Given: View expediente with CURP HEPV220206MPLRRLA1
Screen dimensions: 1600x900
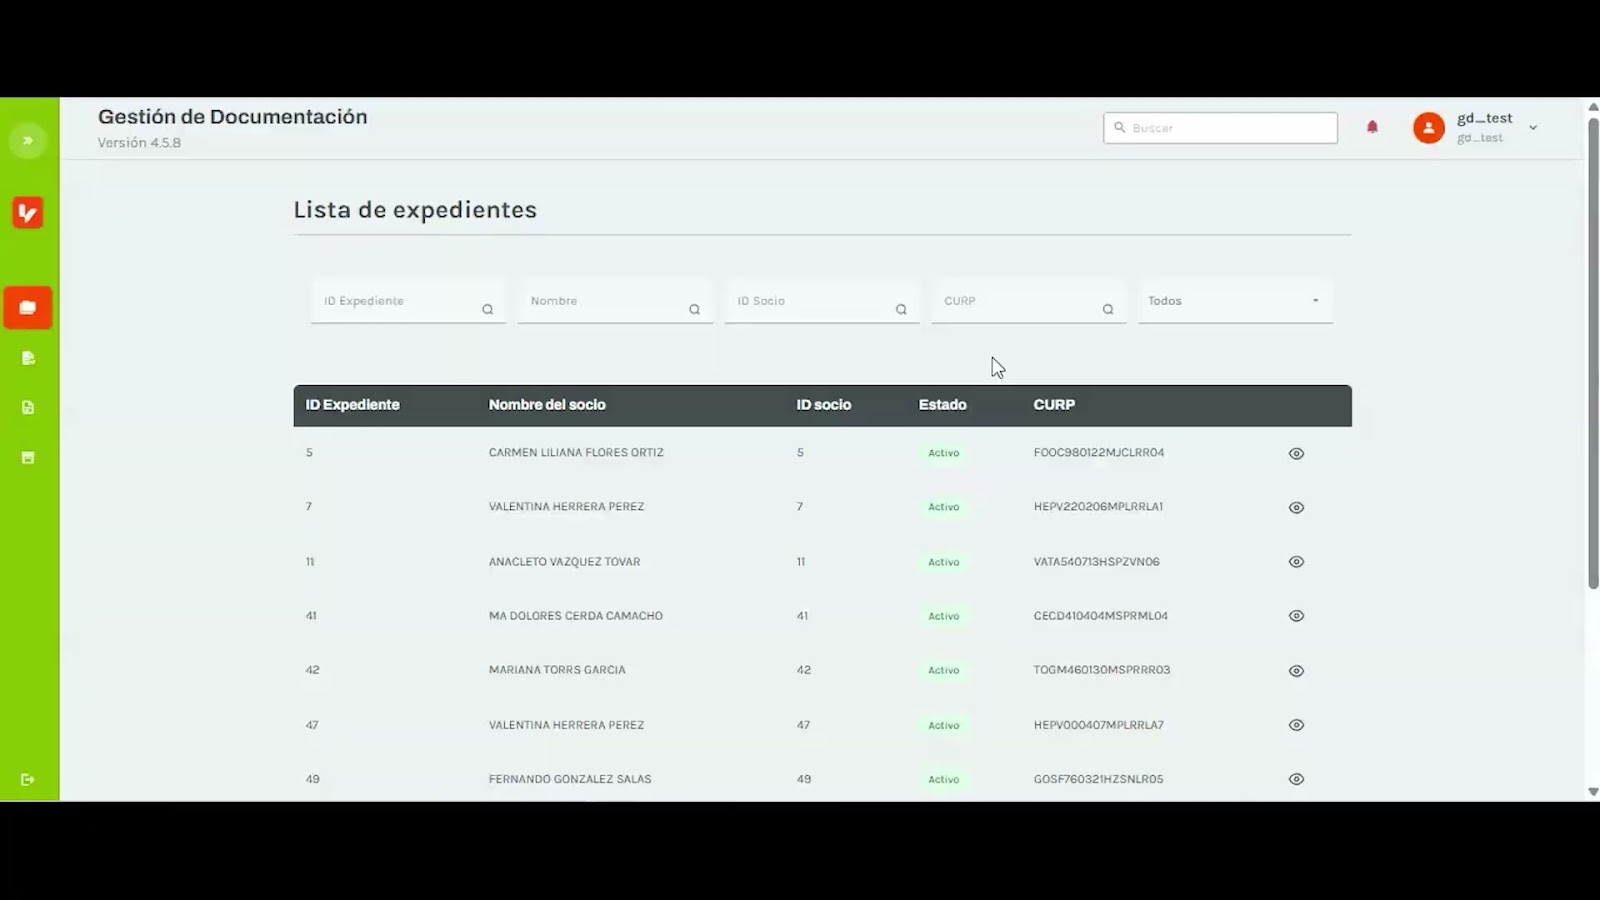Looking at the screenshot, I should pos(1297,508).
